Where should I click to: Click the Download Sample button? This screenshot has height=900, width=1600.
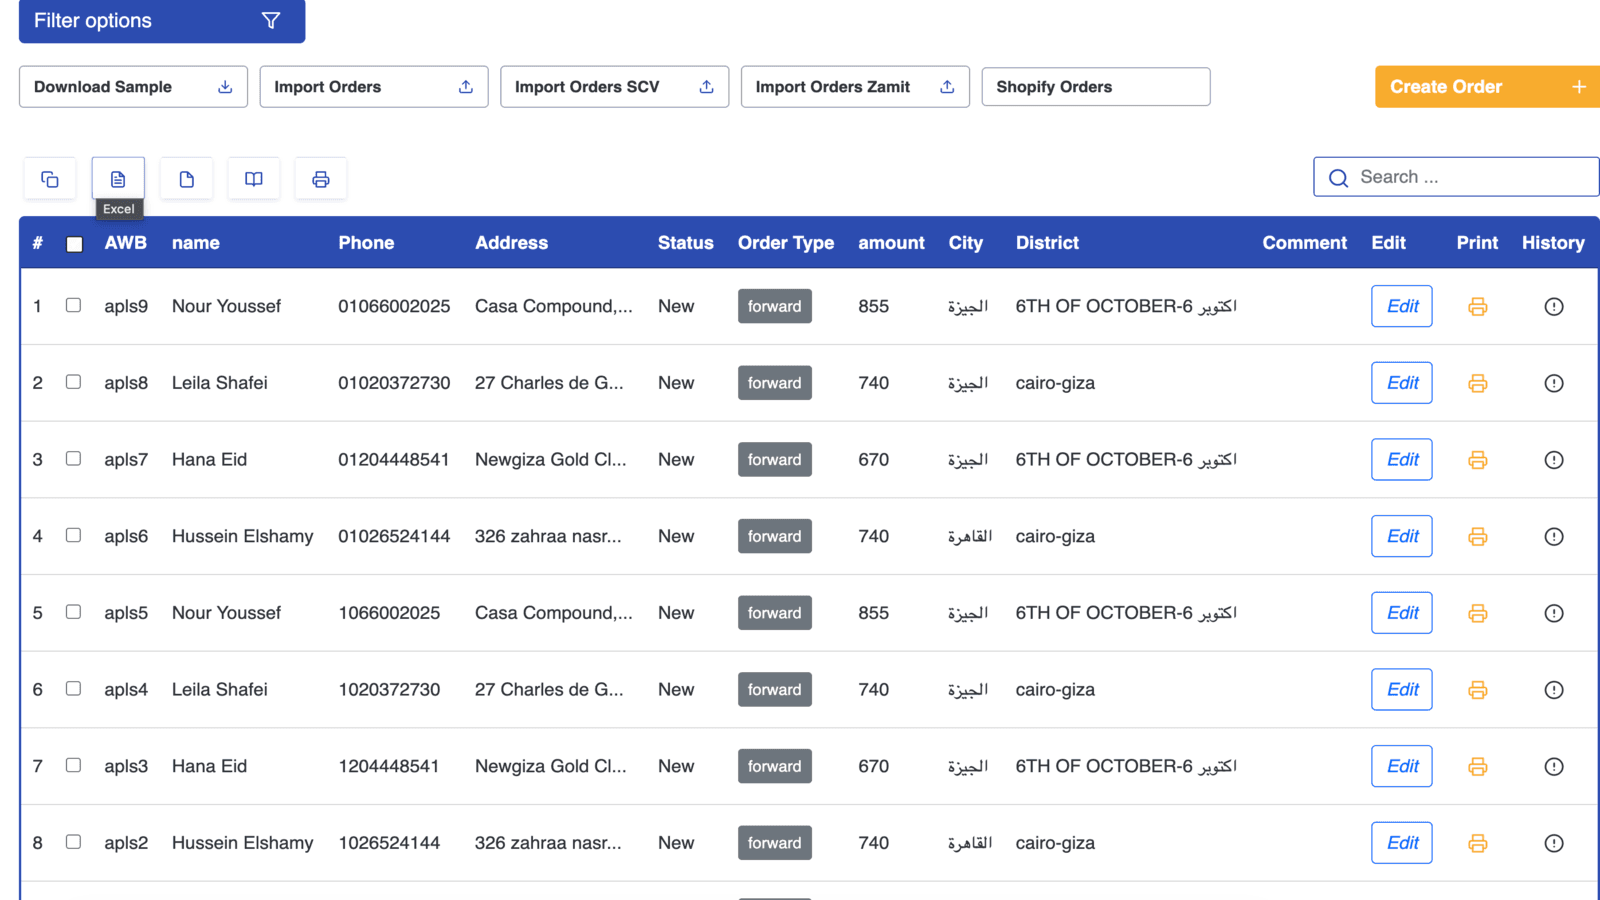pos(133,87)
